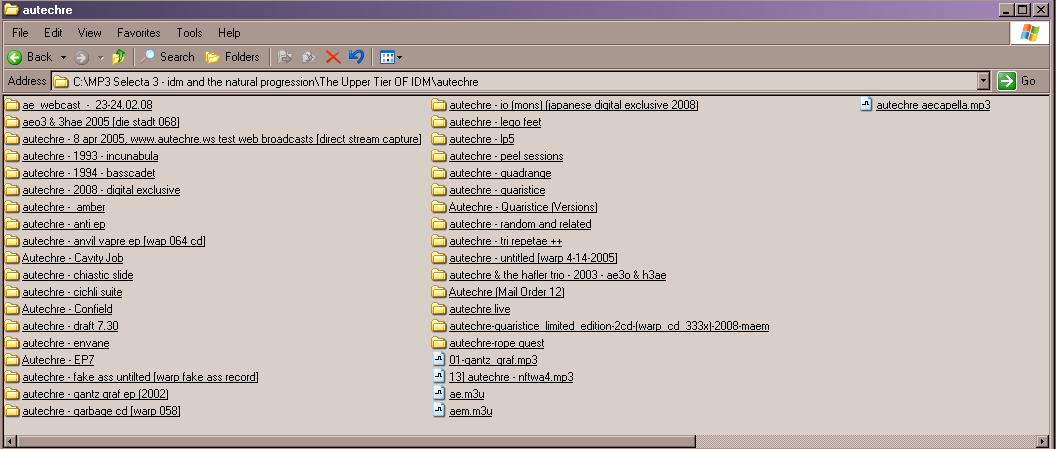The image size is (1056, 449).
Task: Click the red Delete icon
Action: point(332,57)
